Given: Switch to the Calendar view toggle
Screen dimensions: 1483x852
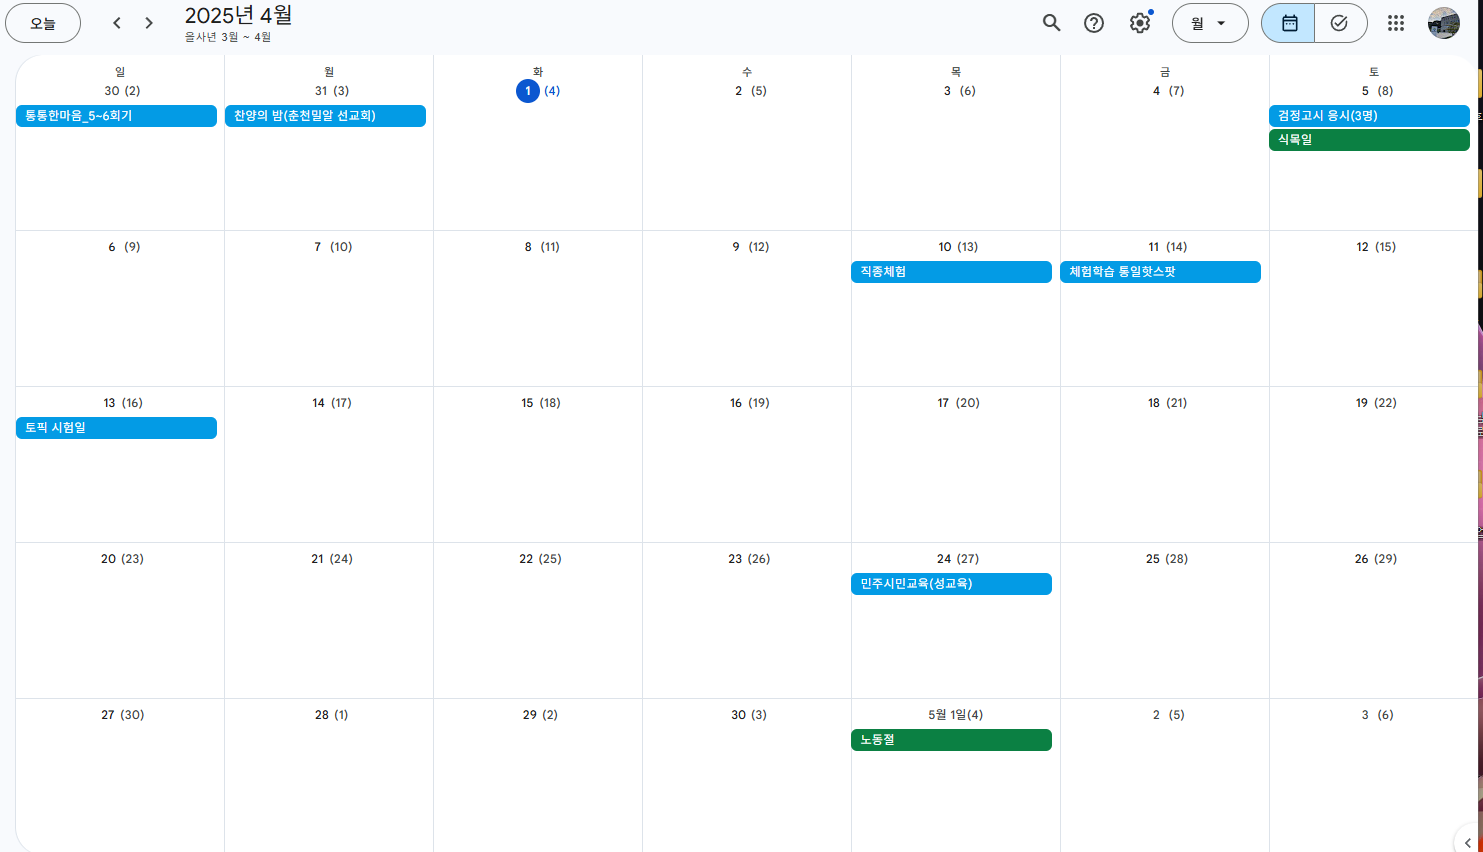Looking at the screenshot, I should click(1289, 23).
